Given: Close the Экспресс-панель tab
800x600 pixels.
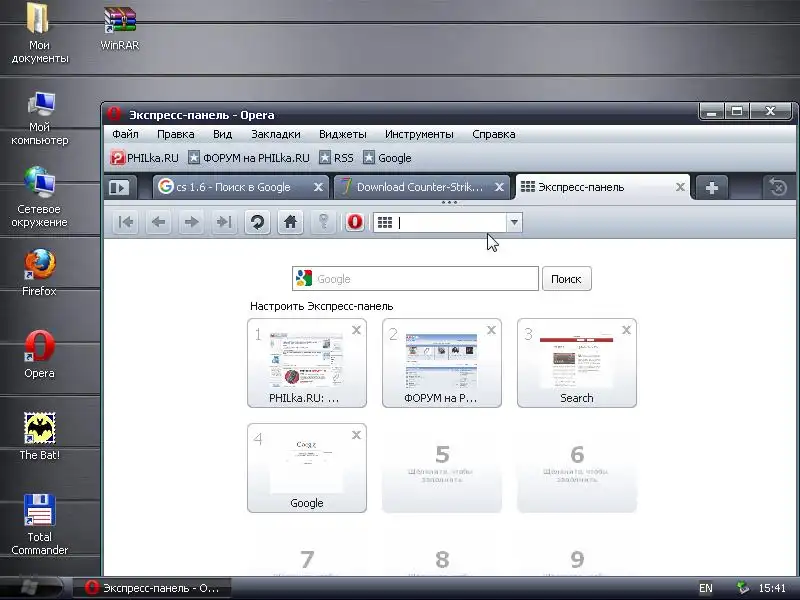Looking at the screenshot, I should click(x=680, y=187).
